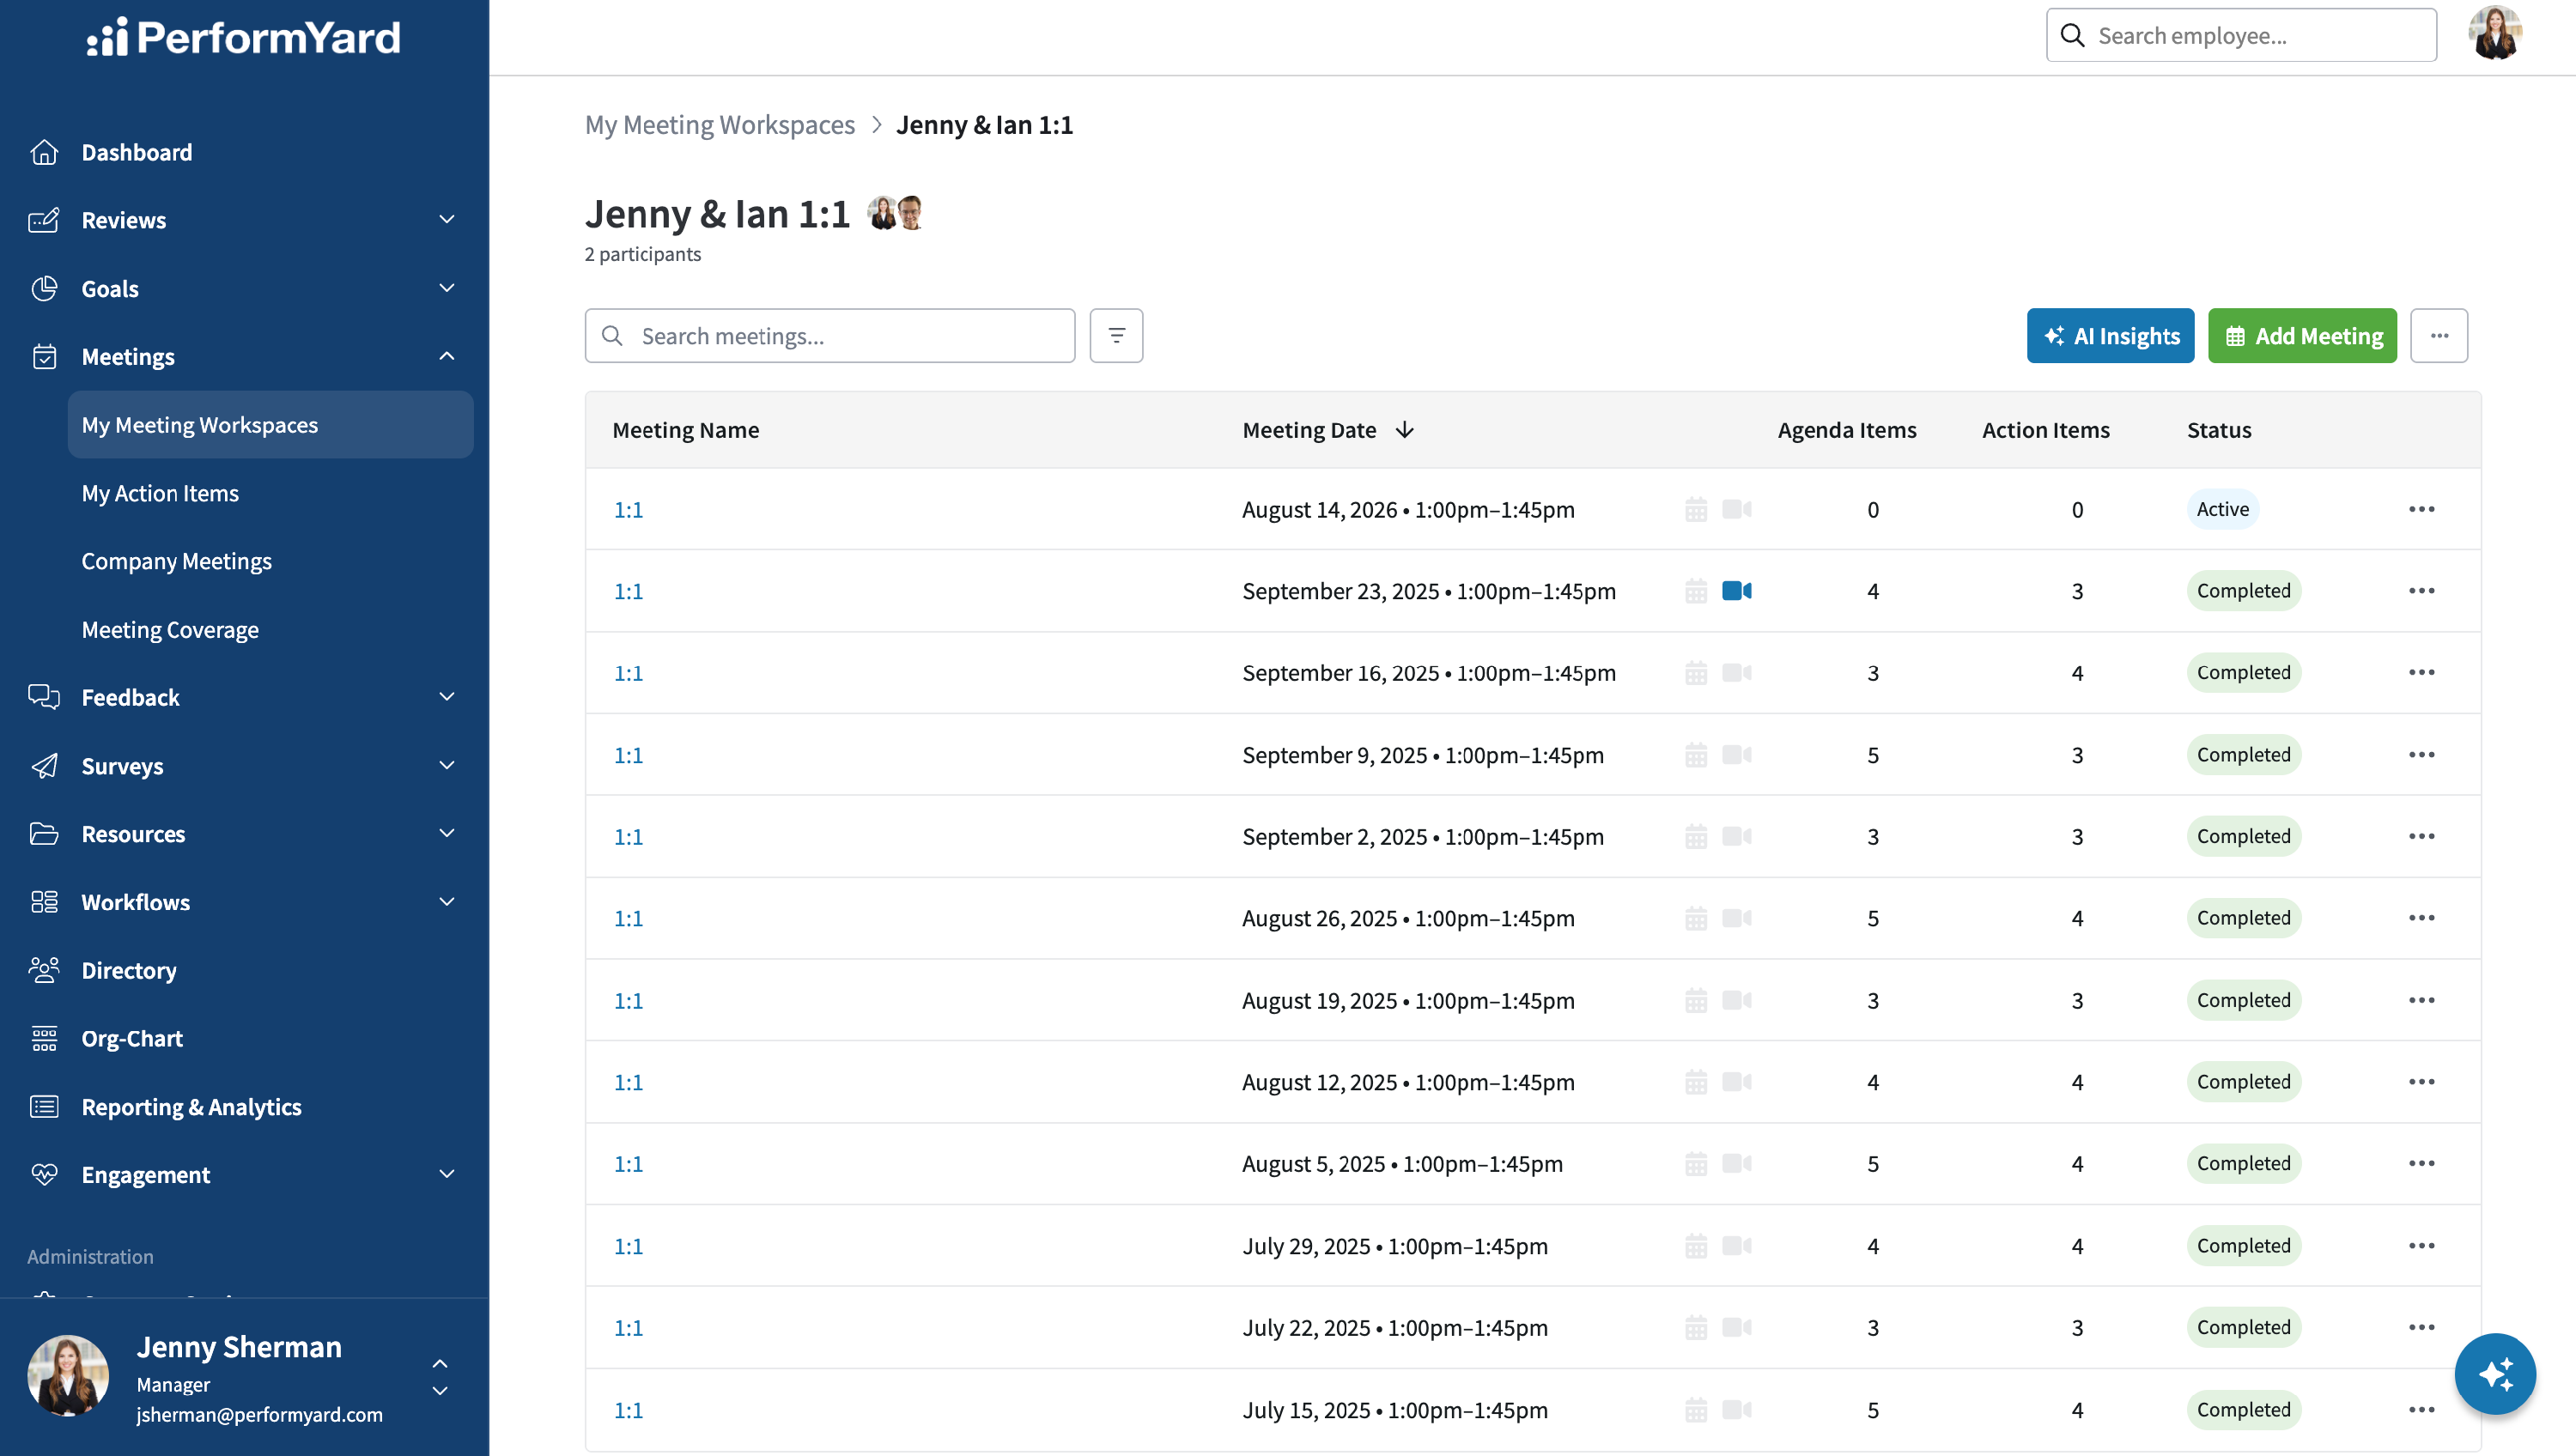Click the Status column header

(2218, 430)
